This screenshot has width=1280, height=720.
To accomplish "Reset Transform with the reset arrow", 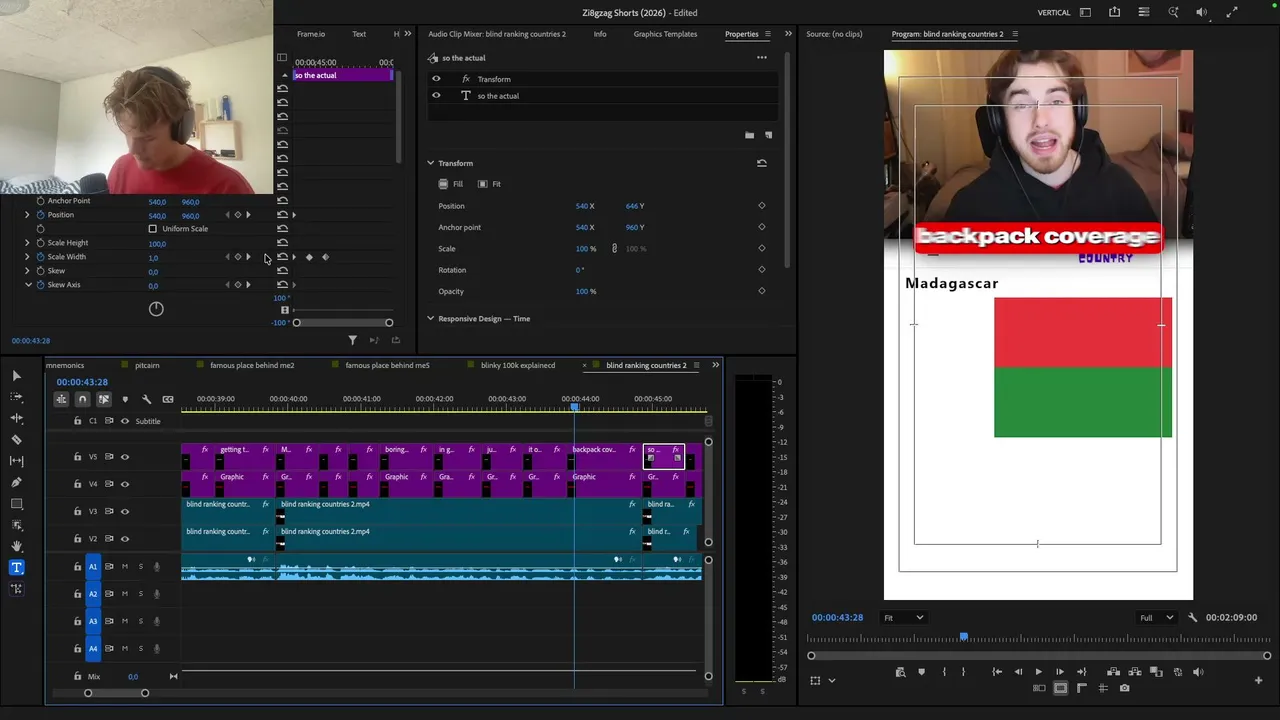I will [762, 163].
